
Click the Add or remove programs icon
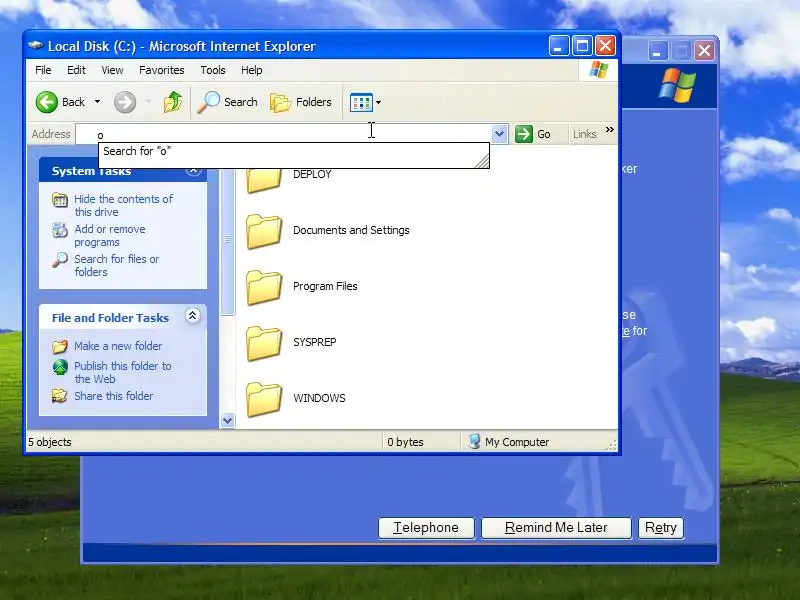click(60, 230)
